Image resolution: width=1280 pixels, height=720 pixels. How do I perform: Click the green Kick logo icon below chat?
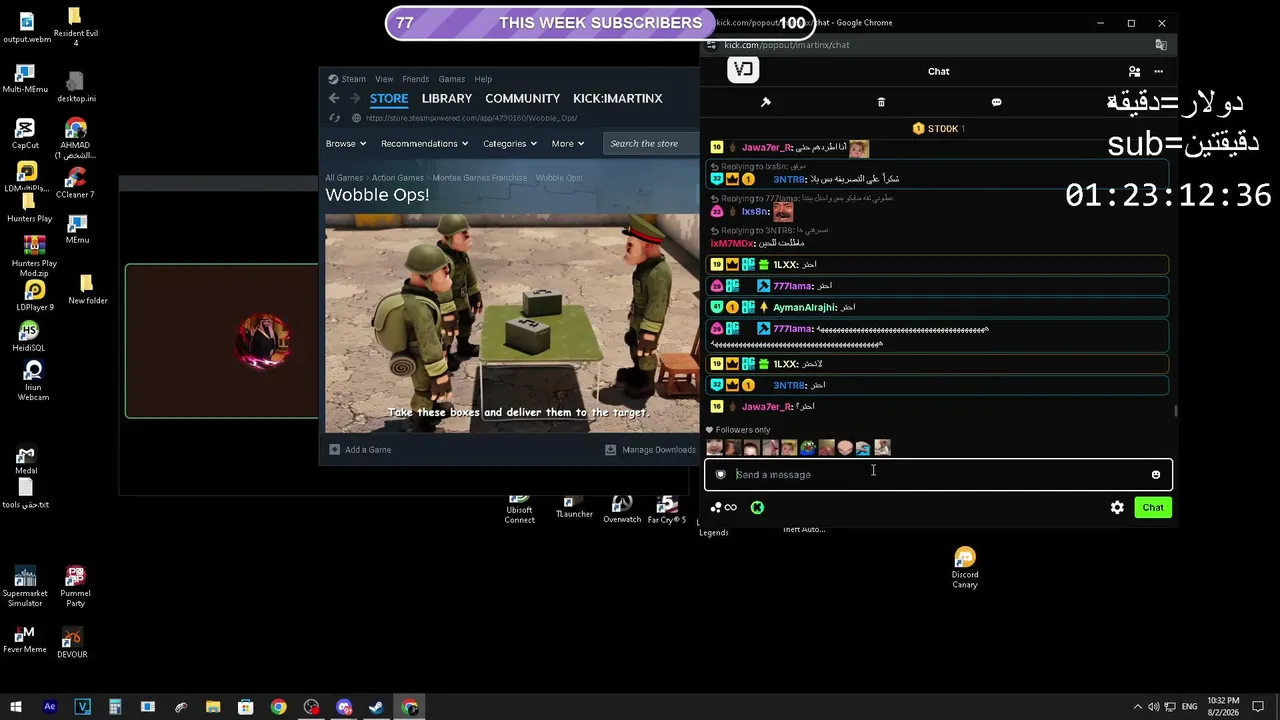(x=757, y=508)
